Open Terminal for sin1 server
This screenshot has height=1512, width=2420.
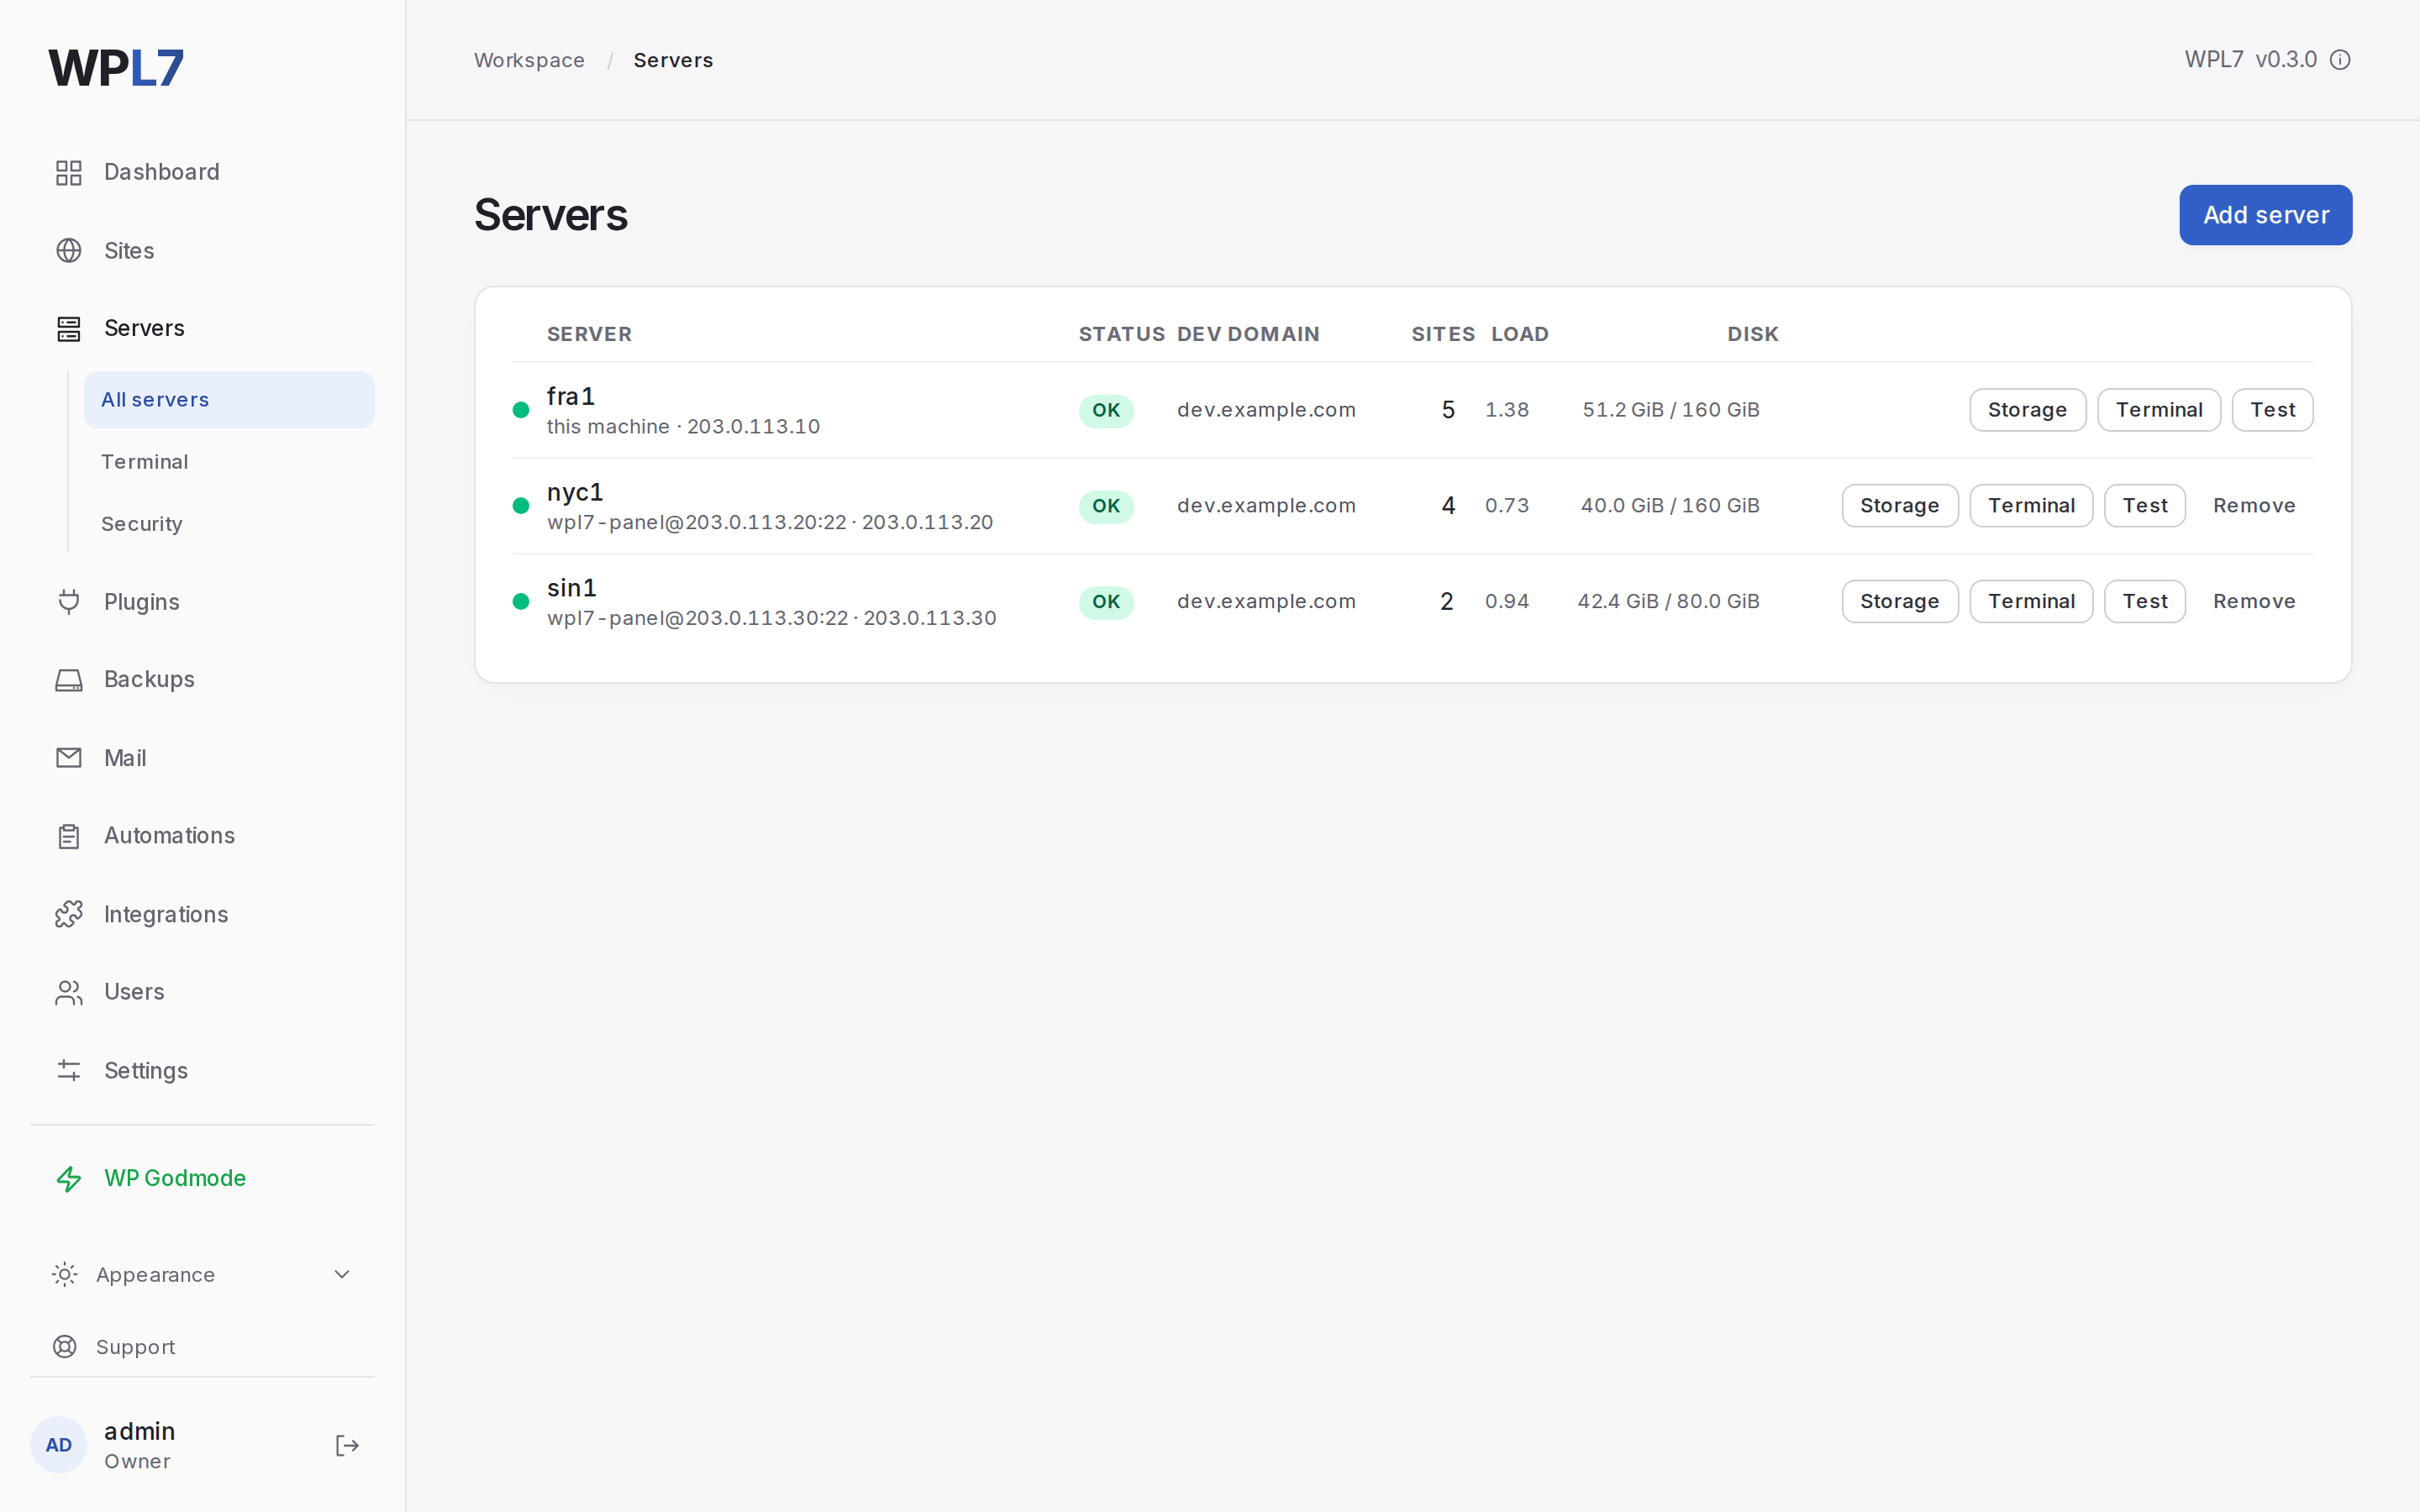[x=2031, y=602]
